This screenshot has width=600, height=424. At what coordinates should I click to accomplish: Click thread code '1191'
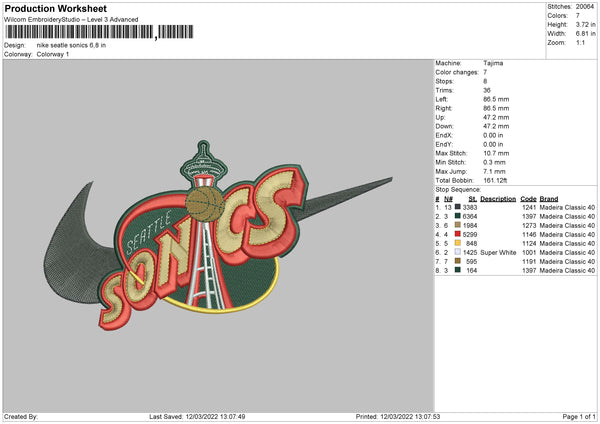coord(529,261)
